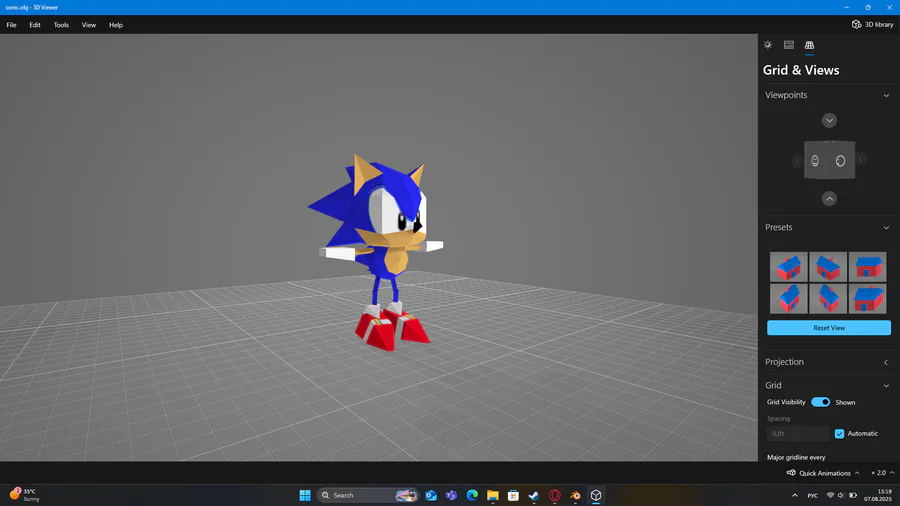Open the Help menu
The image size is (900, 506).
point(116,25)
